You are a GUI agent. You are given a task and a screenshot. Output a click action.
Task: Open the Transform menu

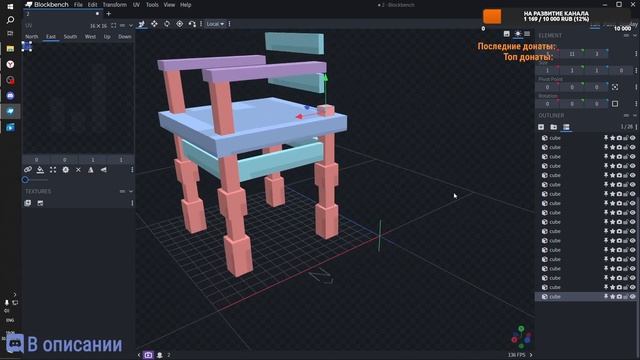(x=115, y=5)
